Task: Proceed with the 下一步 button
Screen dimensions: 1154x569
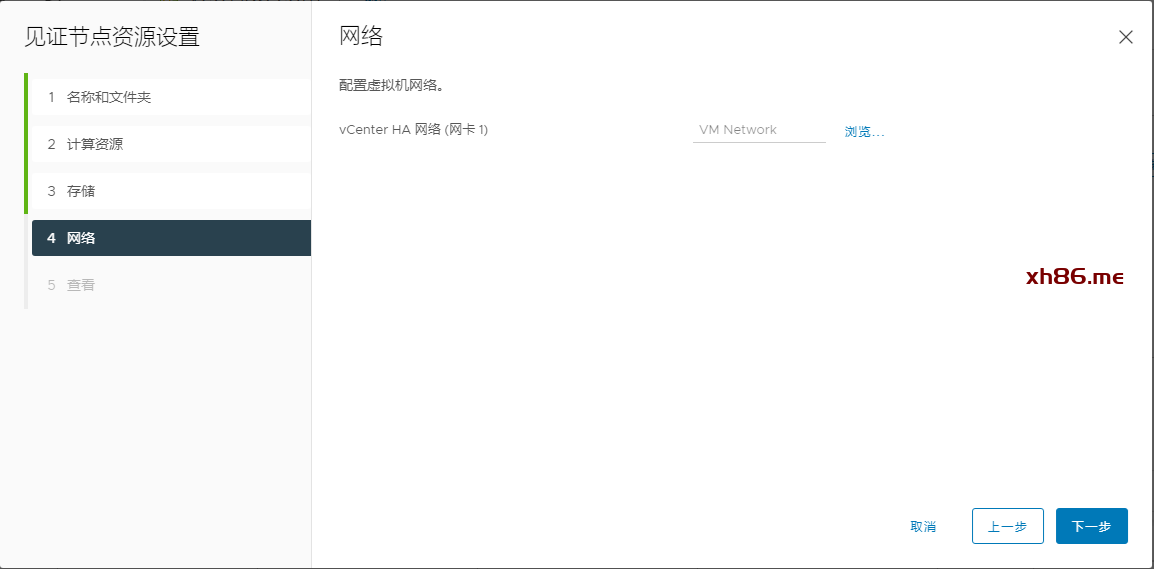Action: tap(1091, 526)
